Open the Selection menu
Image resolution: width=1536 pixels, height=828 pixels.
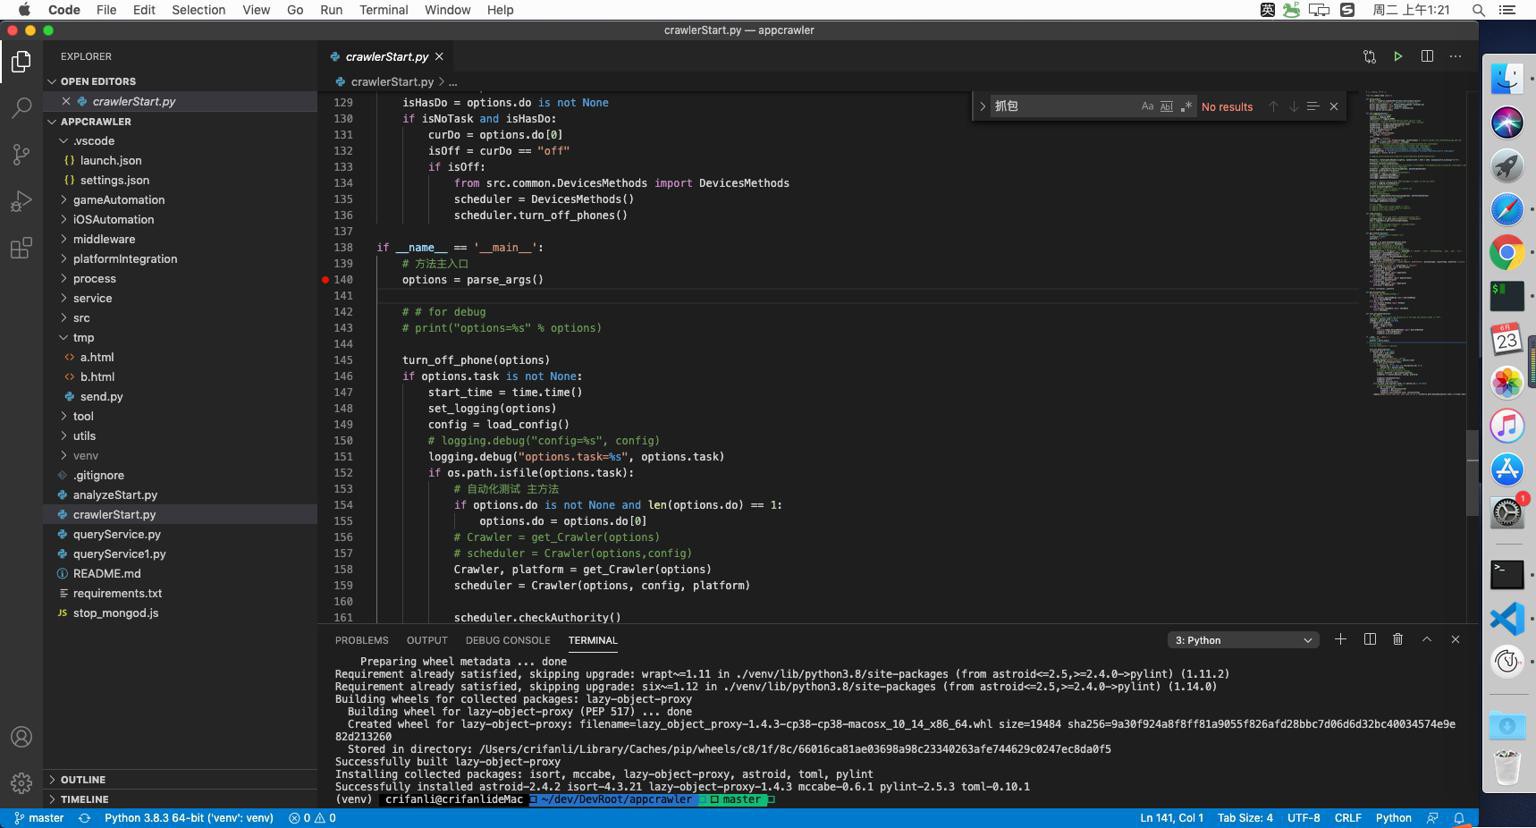click(x=198, y=10)
